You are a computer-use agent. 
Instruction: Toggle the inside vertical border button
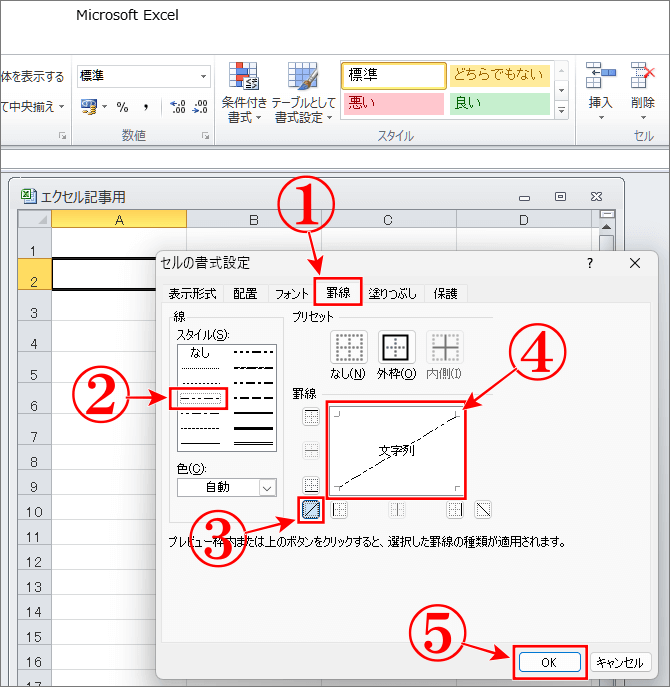point(397,510)
